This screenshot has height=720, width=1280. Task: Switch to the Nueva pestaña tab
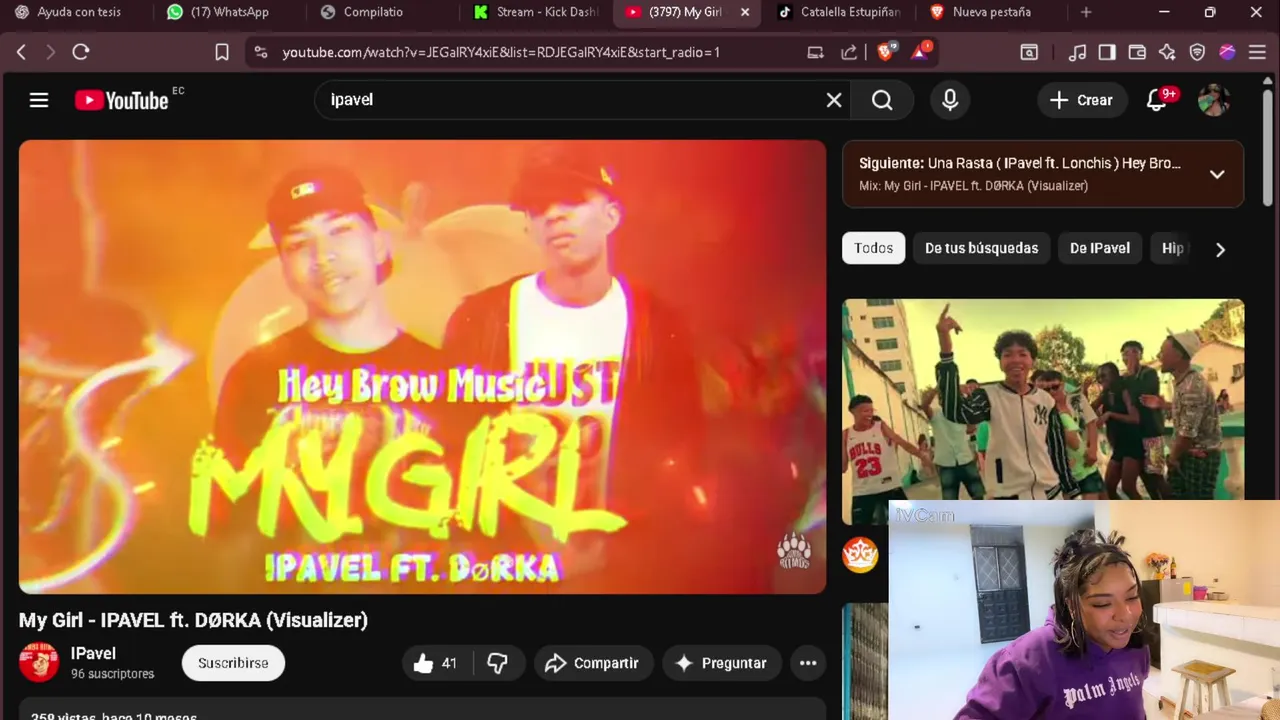[990, 12]
